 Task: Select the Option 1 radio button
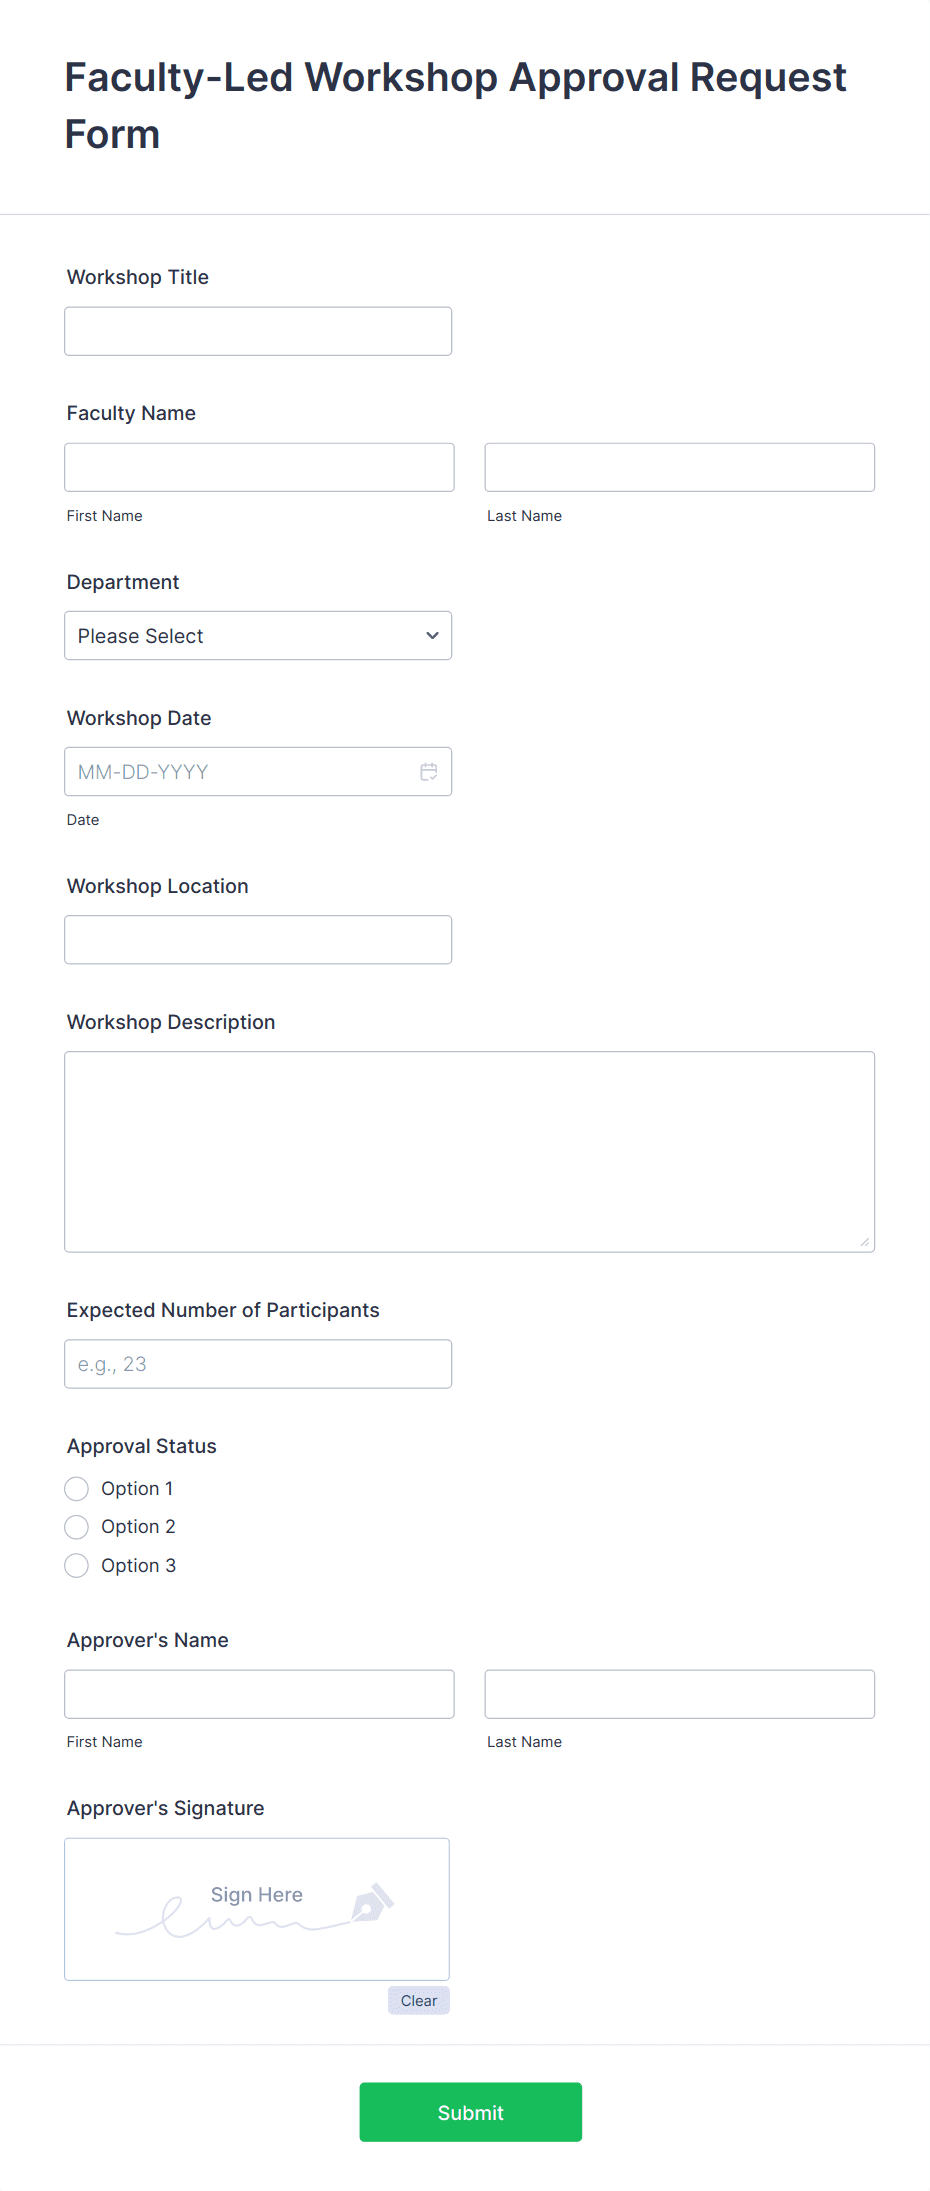tap(76, 1488)
